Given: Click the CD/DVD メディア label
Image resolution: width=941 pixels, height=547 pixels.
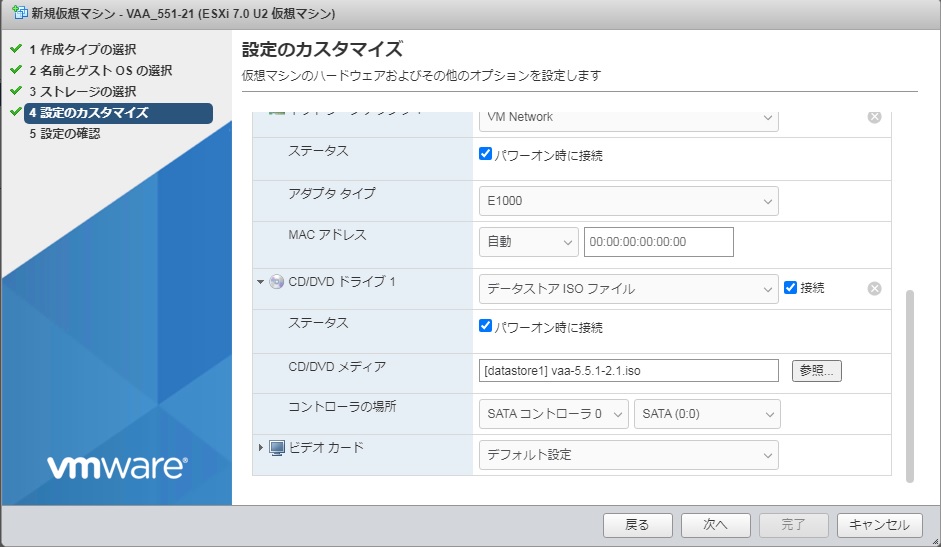Looking at the screenshot, I should click(x=337, y=367).
